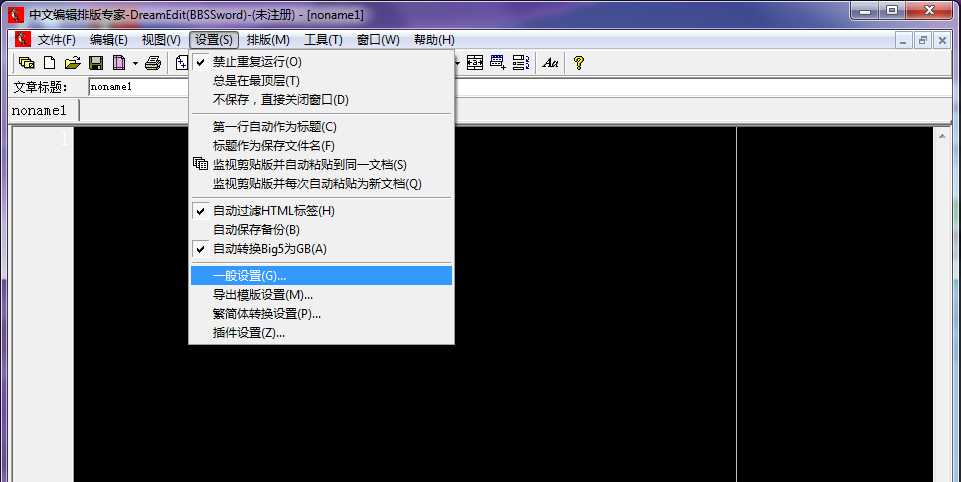Viewport: 961px width, 482px height.
Task: Close the open 设置(S) menu
Action: point(213,40)
